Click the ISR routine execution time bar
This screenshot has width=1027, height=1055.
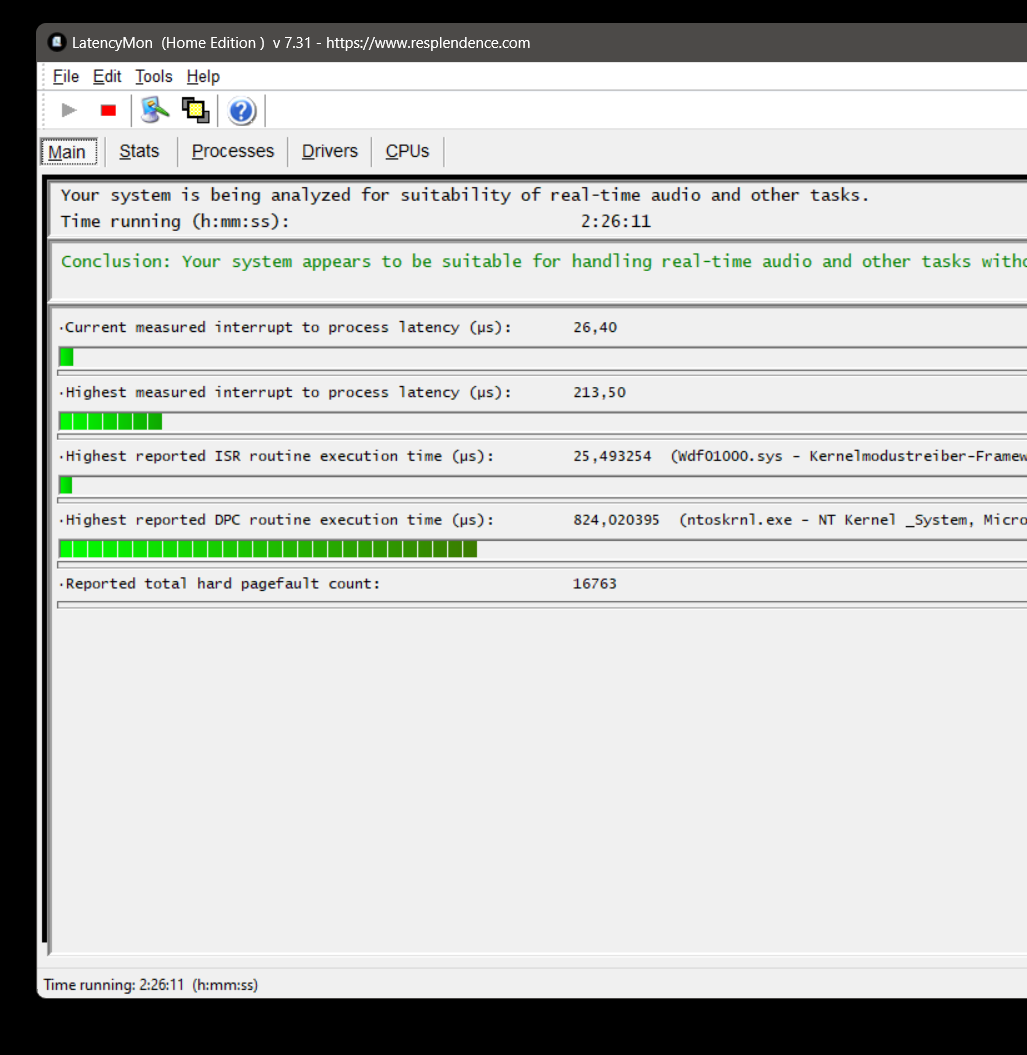[542, 486]
